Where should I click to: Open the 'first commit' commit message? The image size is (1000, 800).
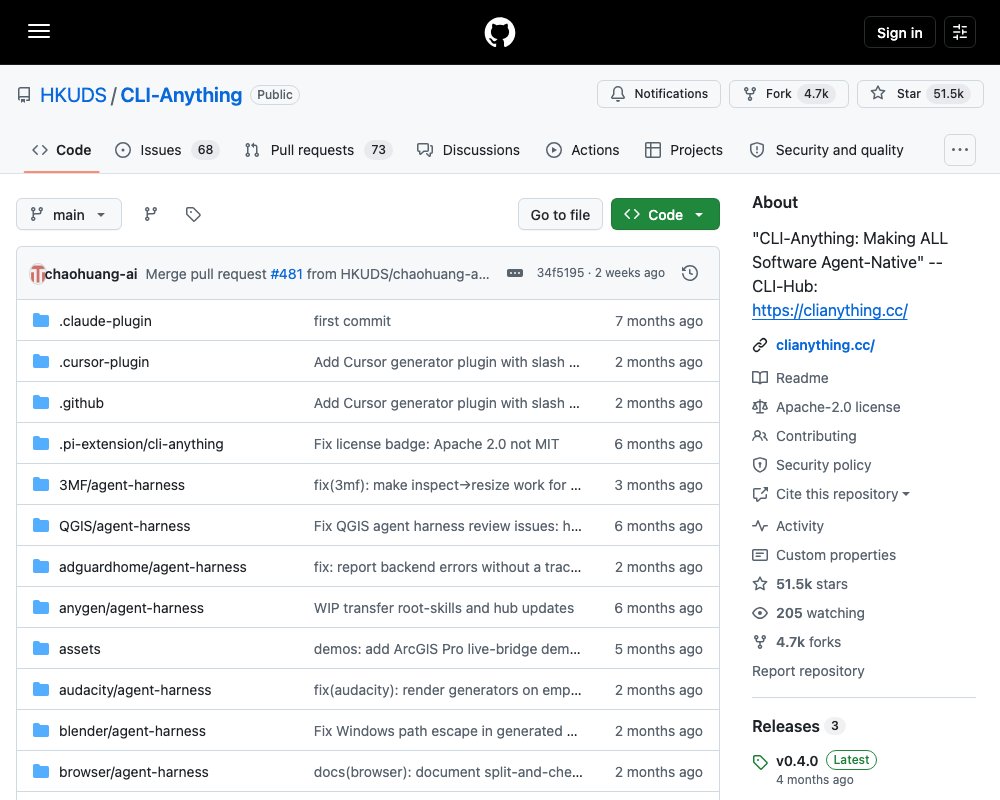click(352, 321)
